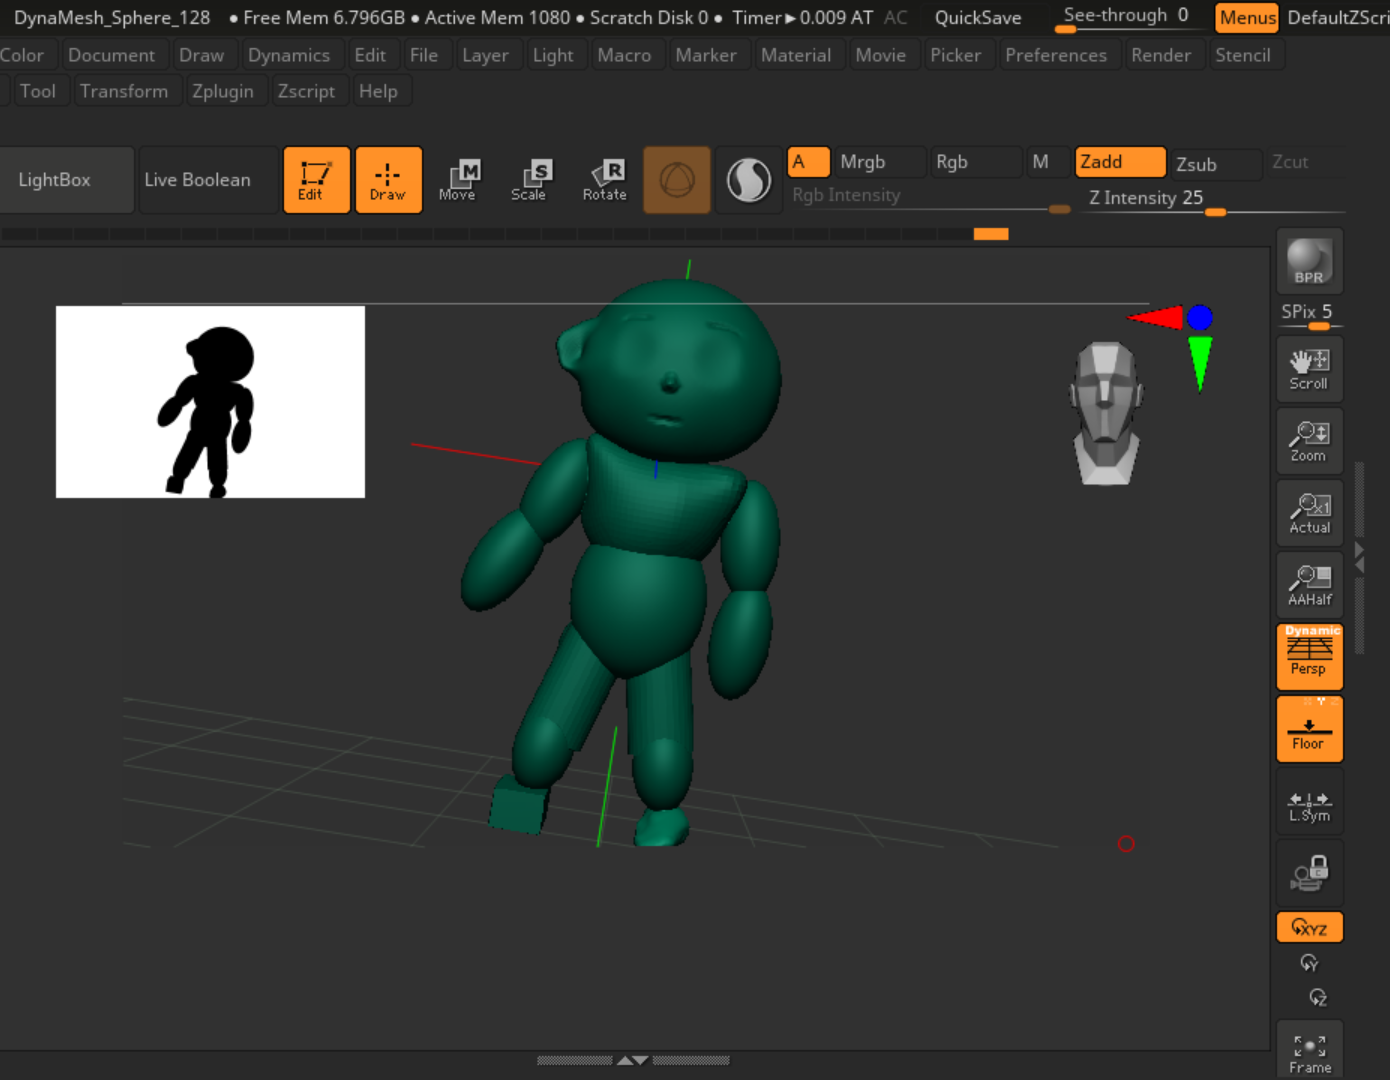Viewport: 1390px width, 1080px height.
Task: Render with the BPR button
Action: pyautogui.click(x=1309, y=261)
